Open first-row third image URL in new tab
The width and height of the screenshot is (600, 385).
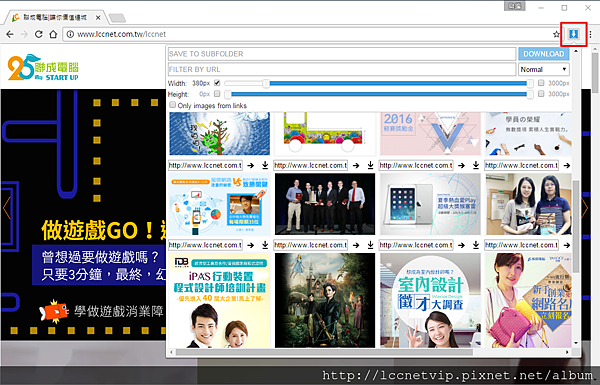[461, 165]
